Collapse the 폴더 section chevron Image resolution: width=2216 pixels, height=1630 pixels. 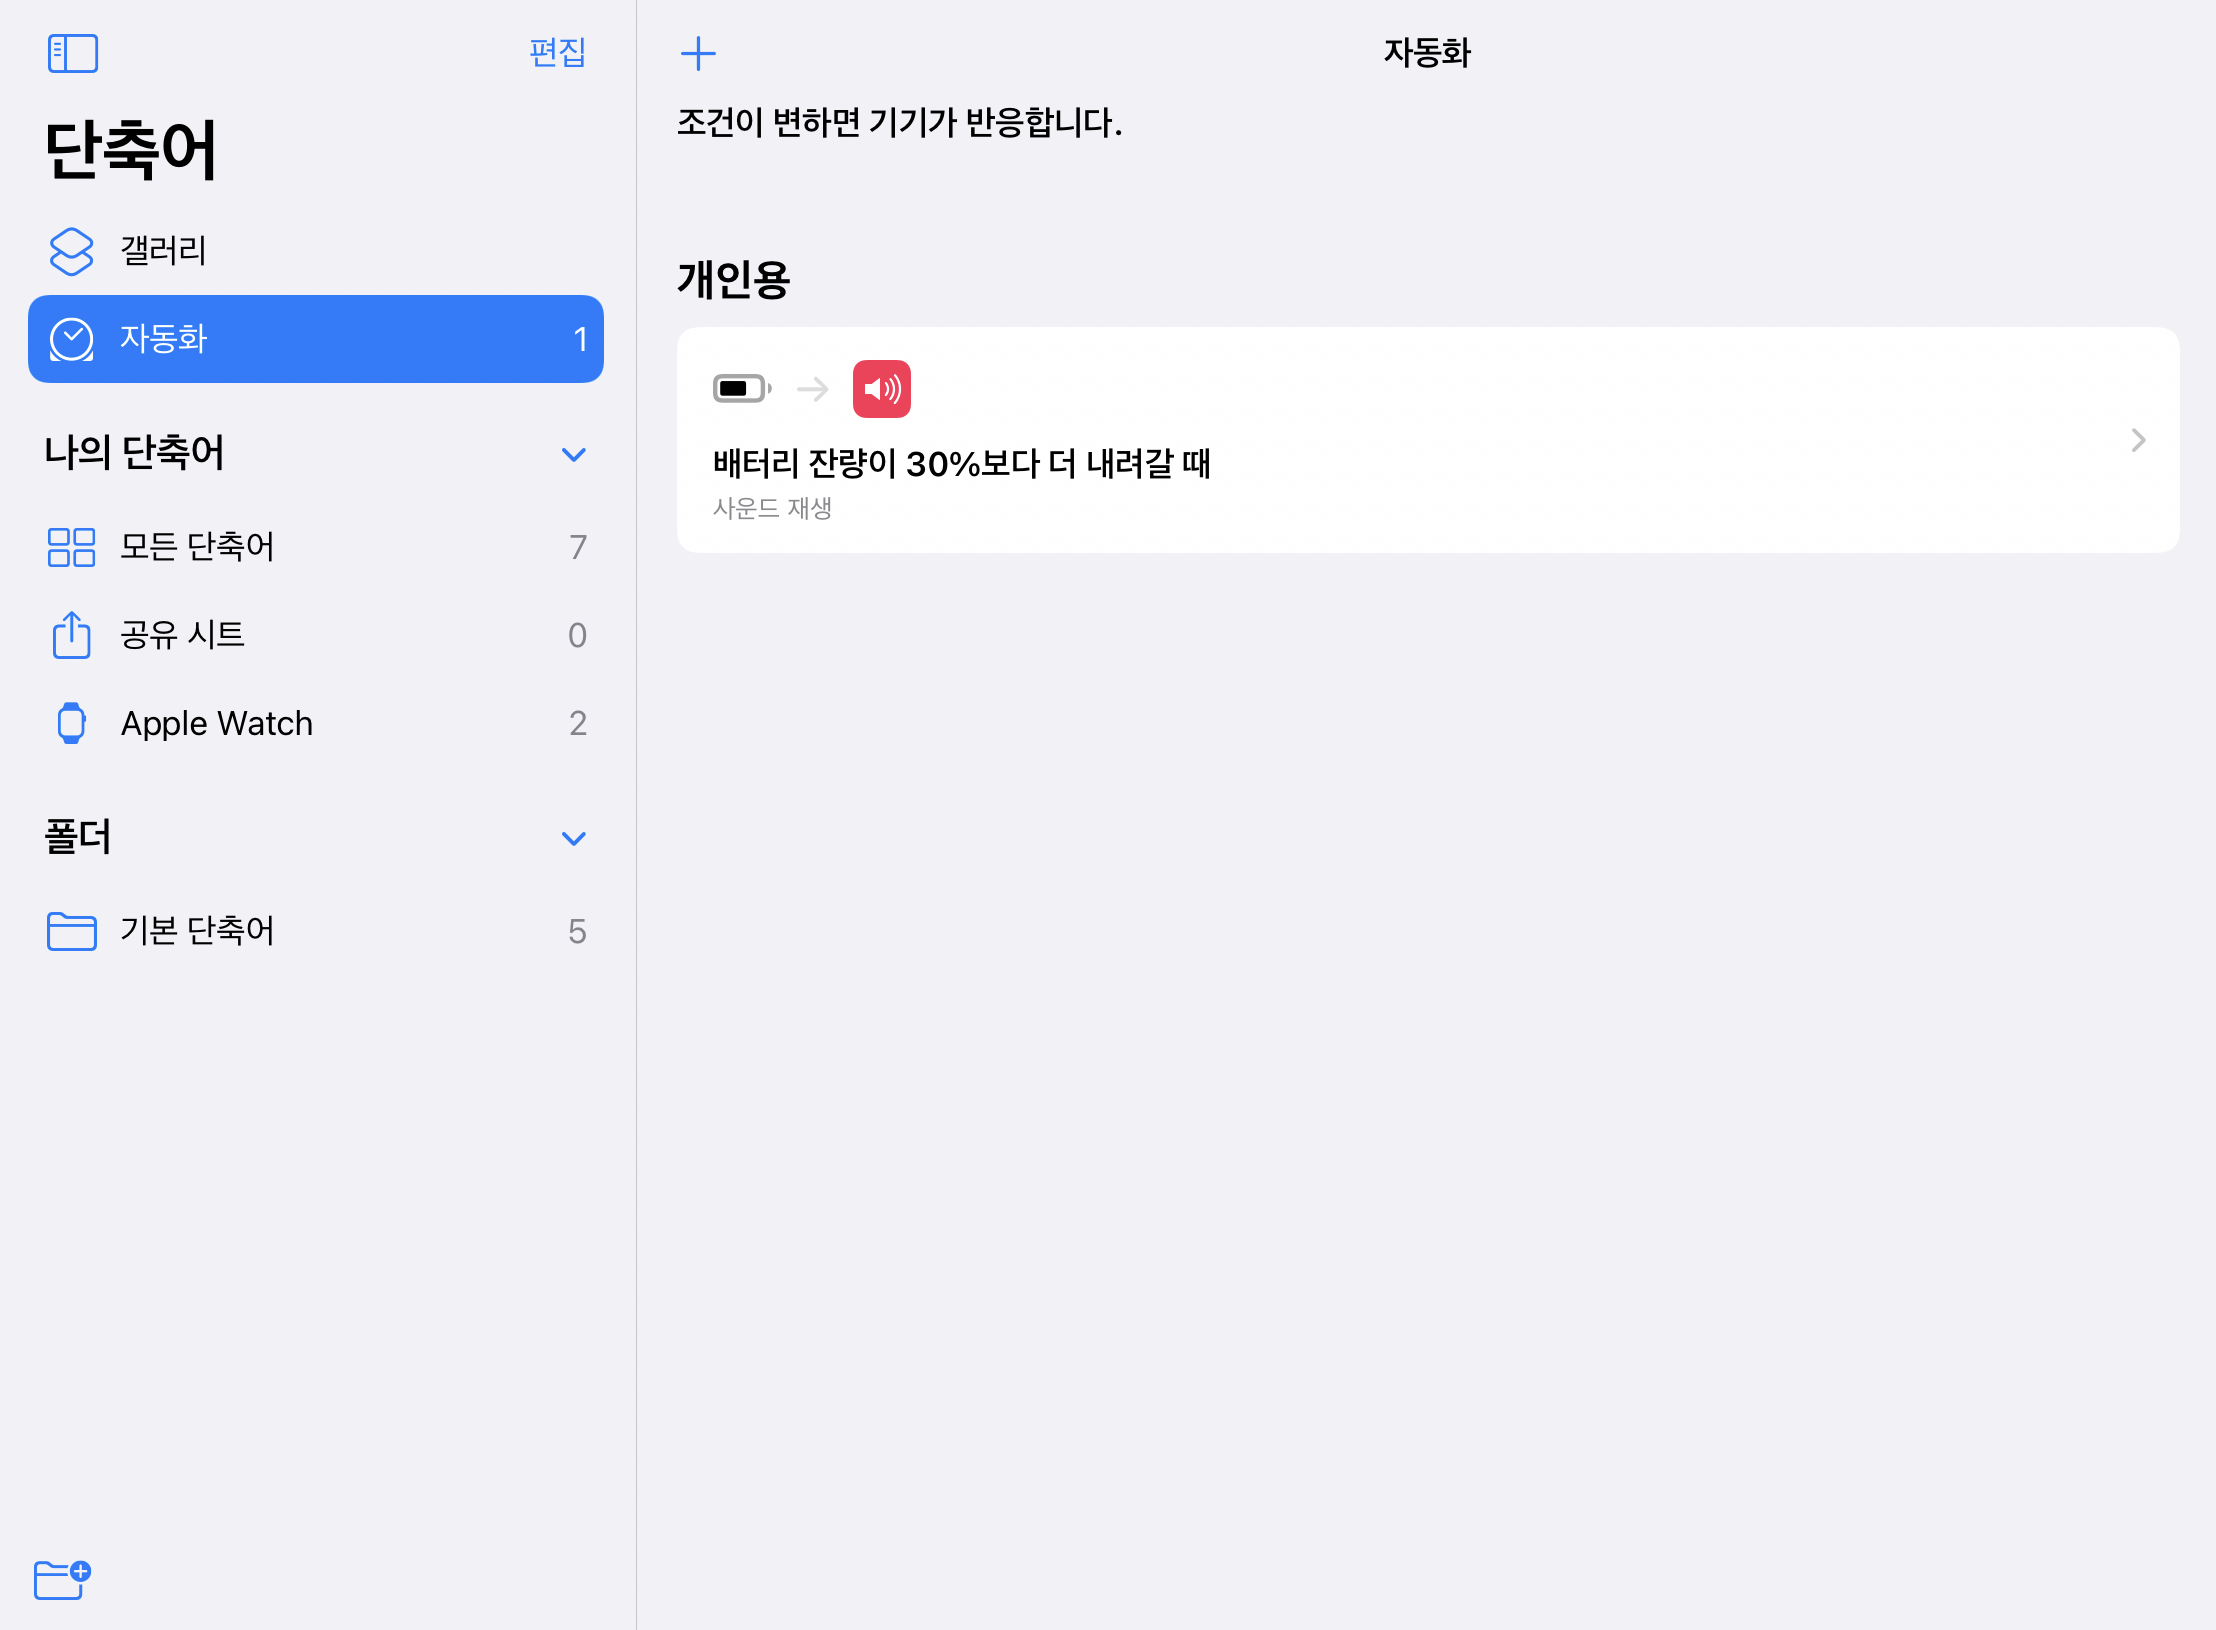[573, 838]
